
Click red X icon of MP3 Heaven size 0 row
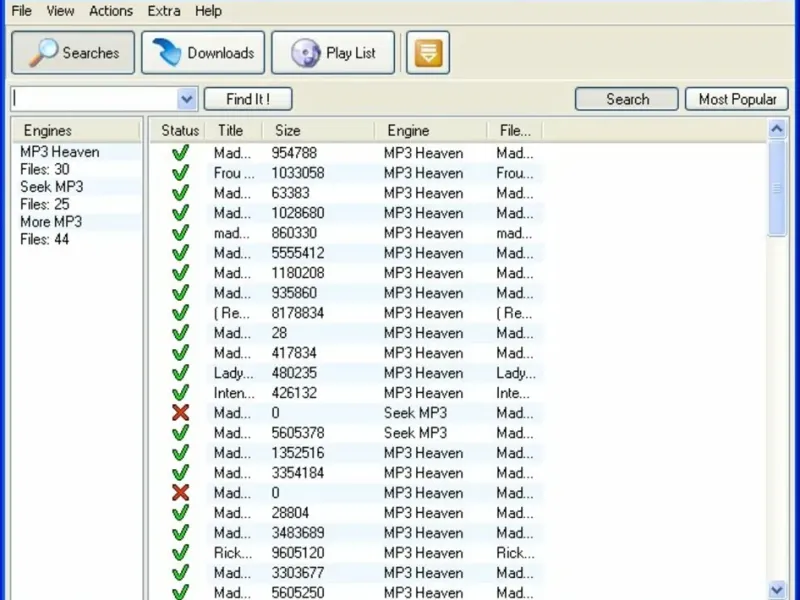point(180,493)
